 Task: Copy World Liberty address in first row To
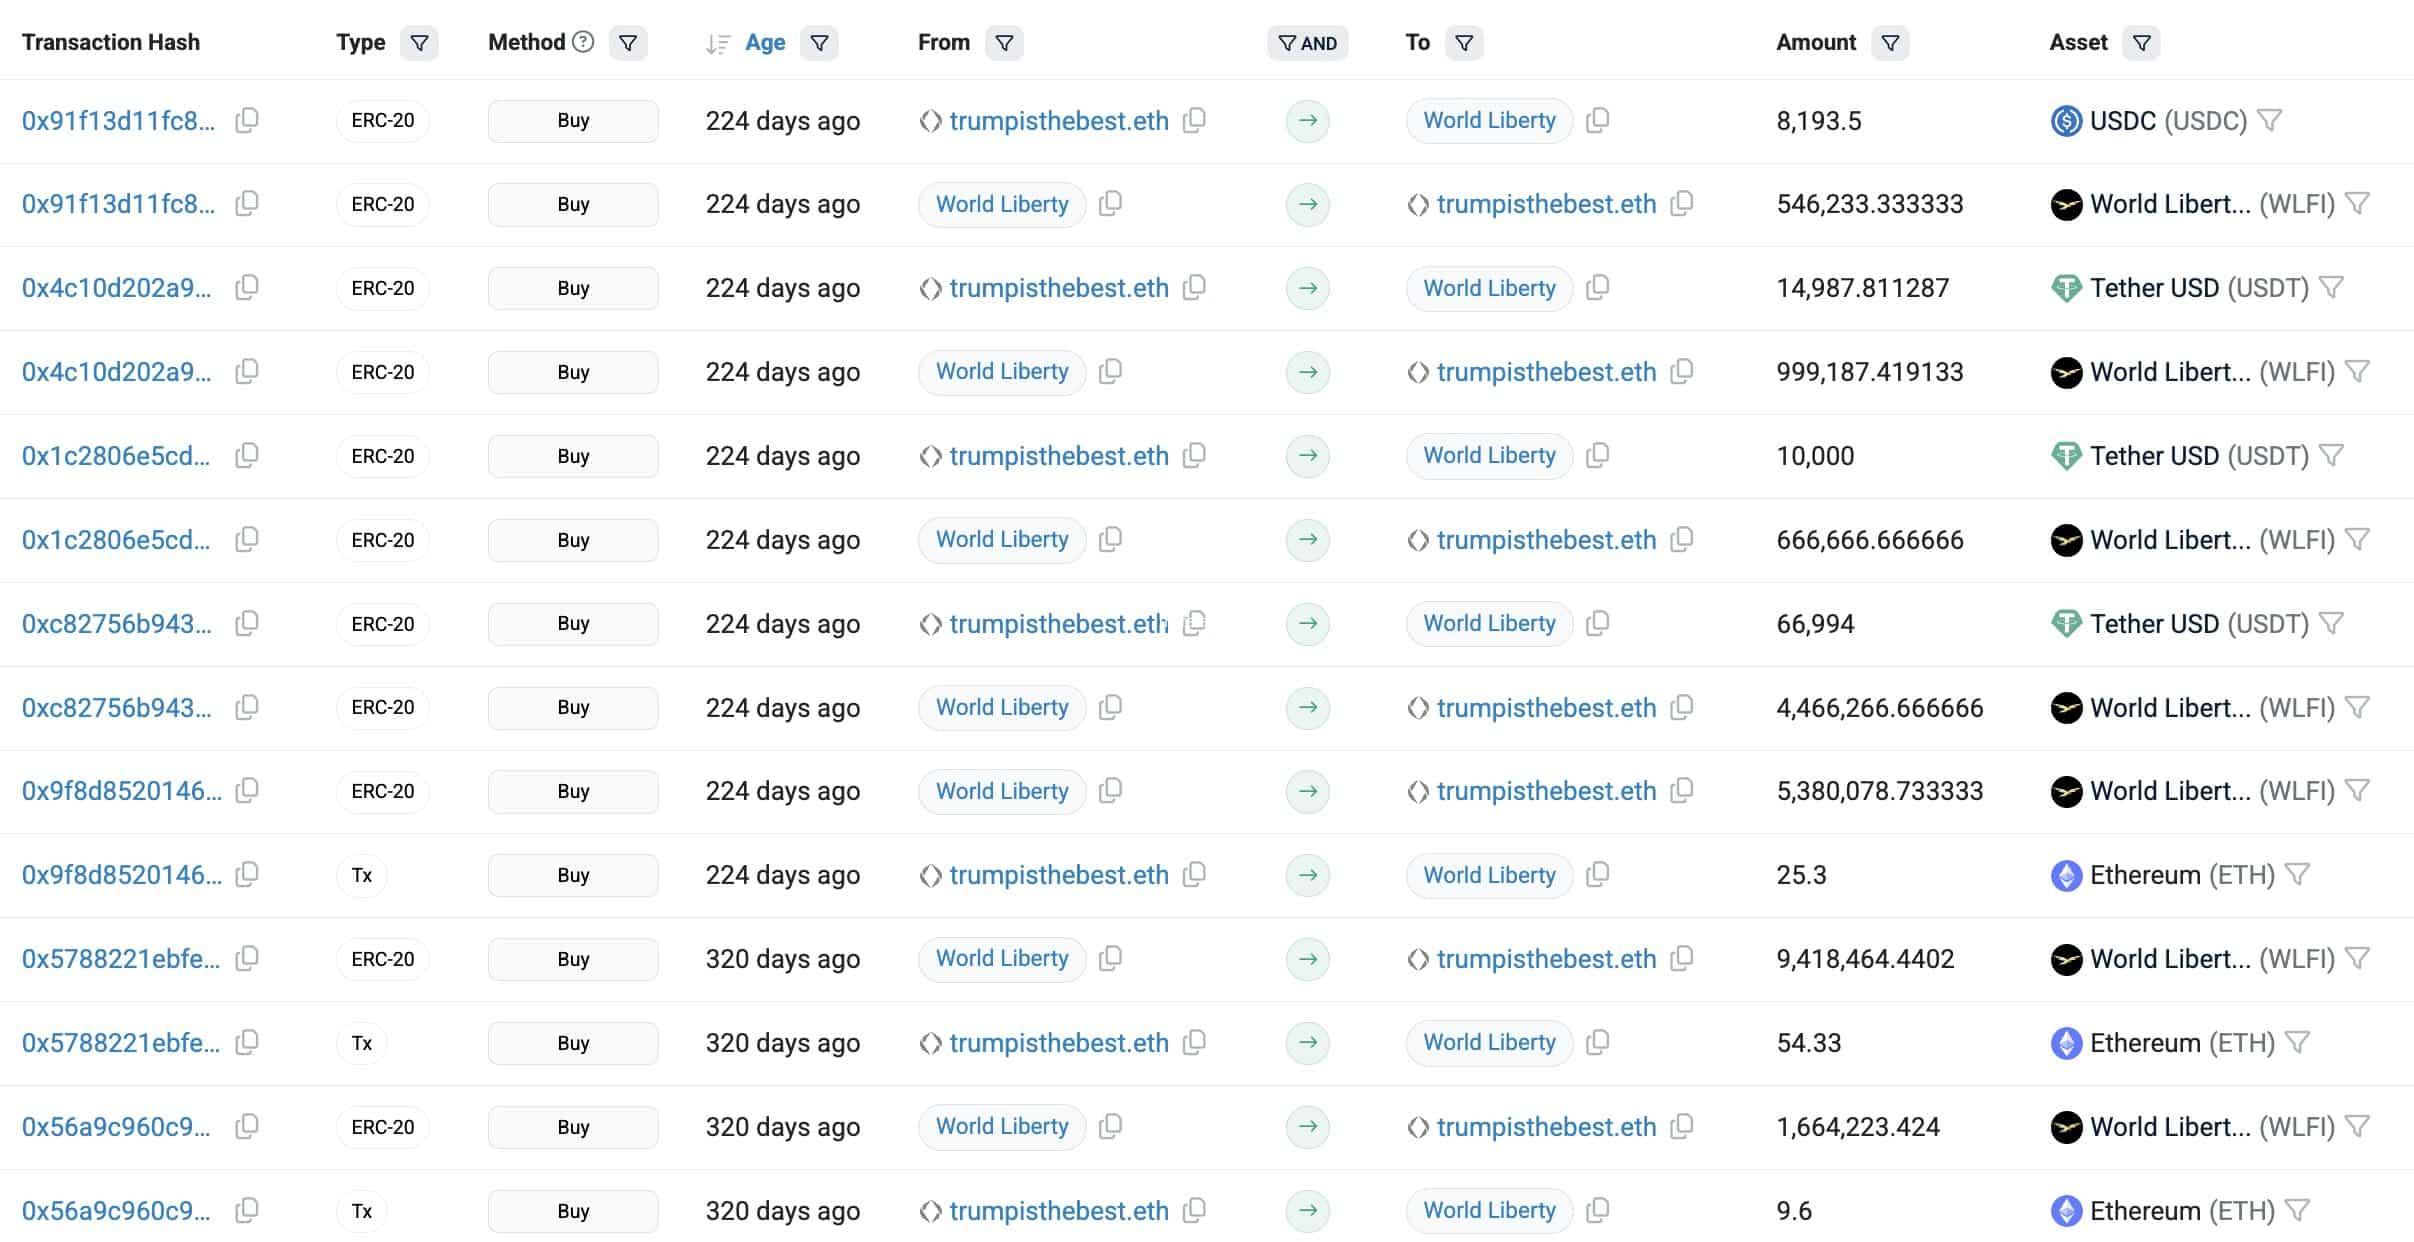point(1598,121)
